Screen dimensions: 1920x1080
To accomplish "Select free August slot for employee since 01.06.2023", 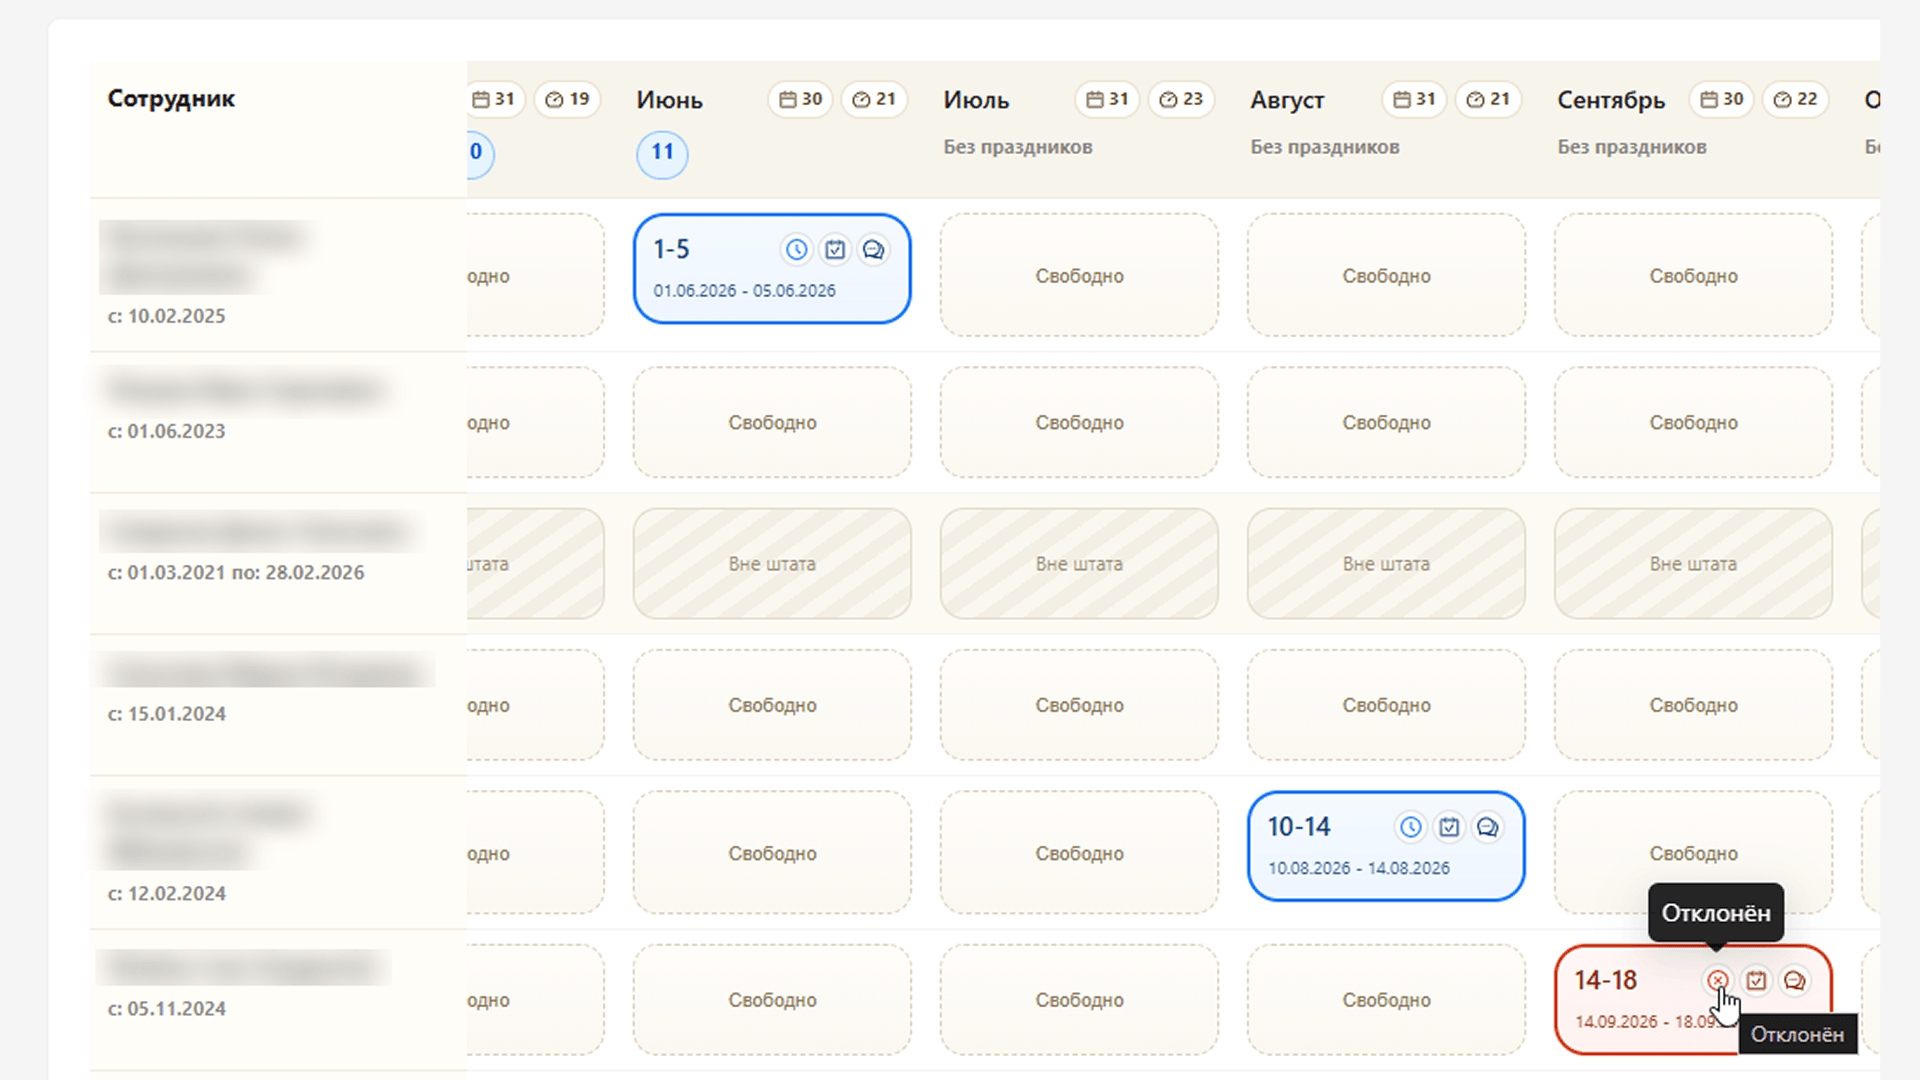I will [1386, 422].
